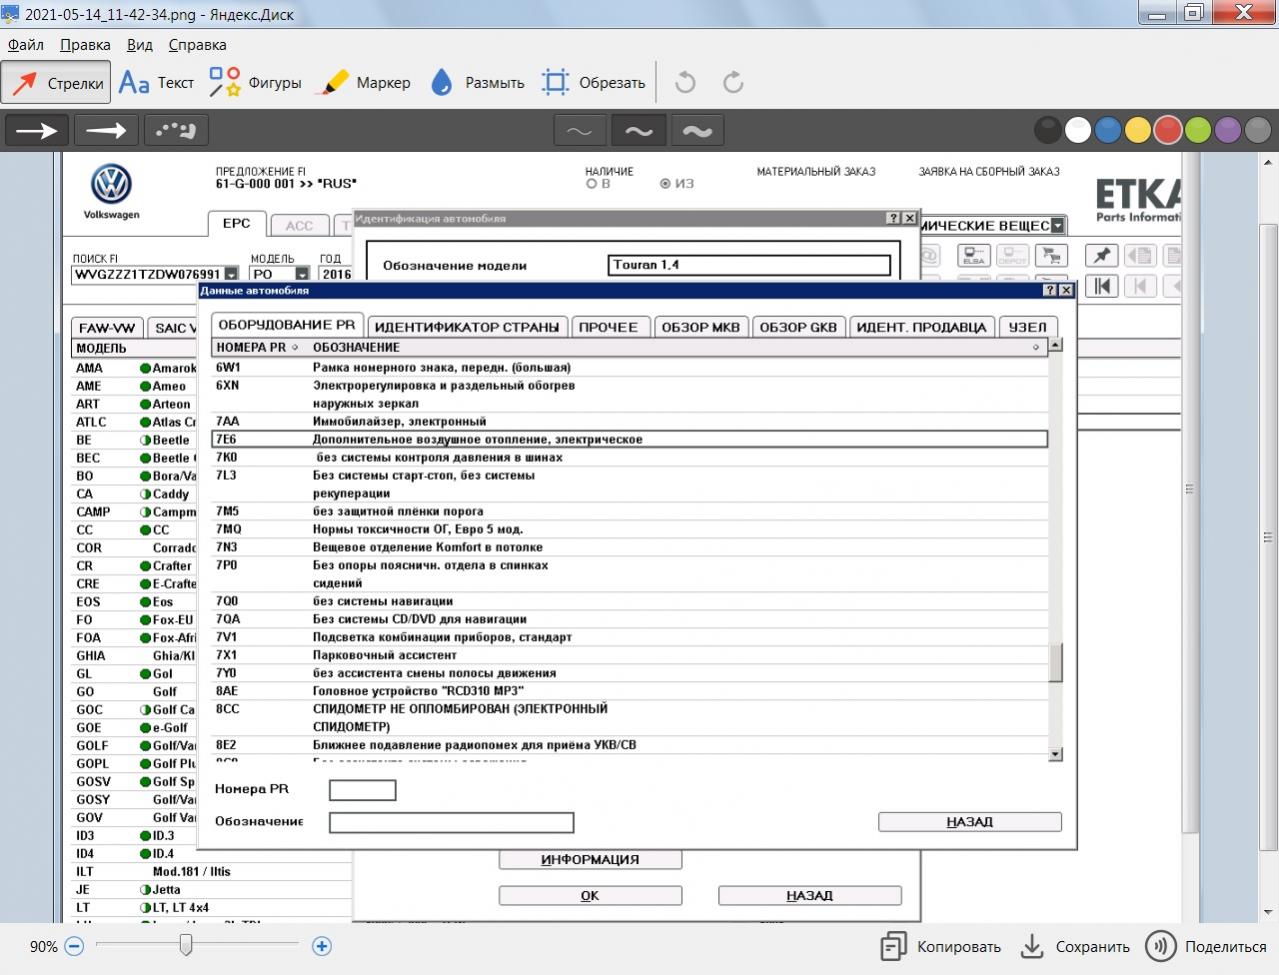
Task: Activate the Маркер highlighter tool
Action: 363,83
